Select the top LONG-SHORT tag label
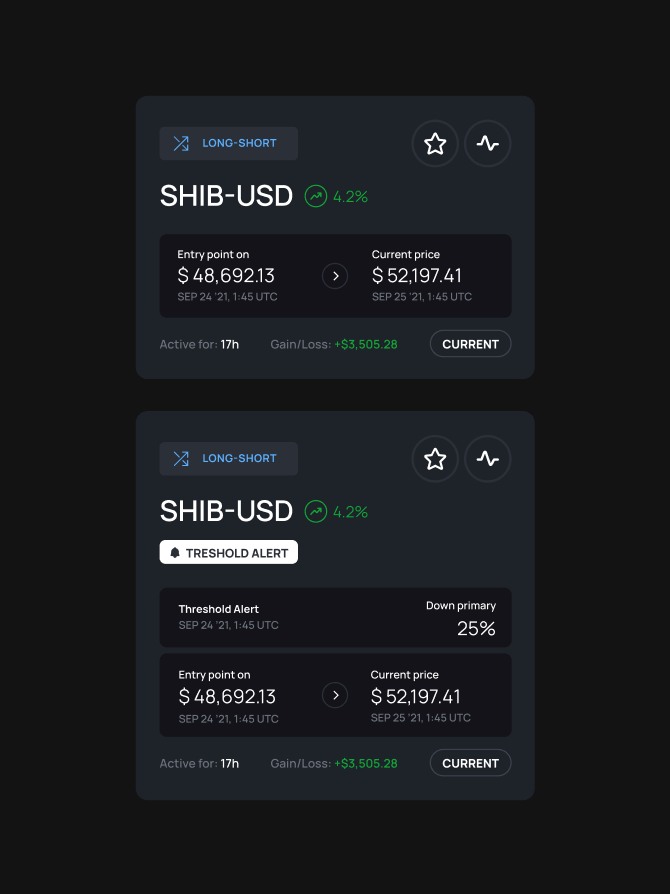Screen dimensions: 670x894 [x=239, y=144]
